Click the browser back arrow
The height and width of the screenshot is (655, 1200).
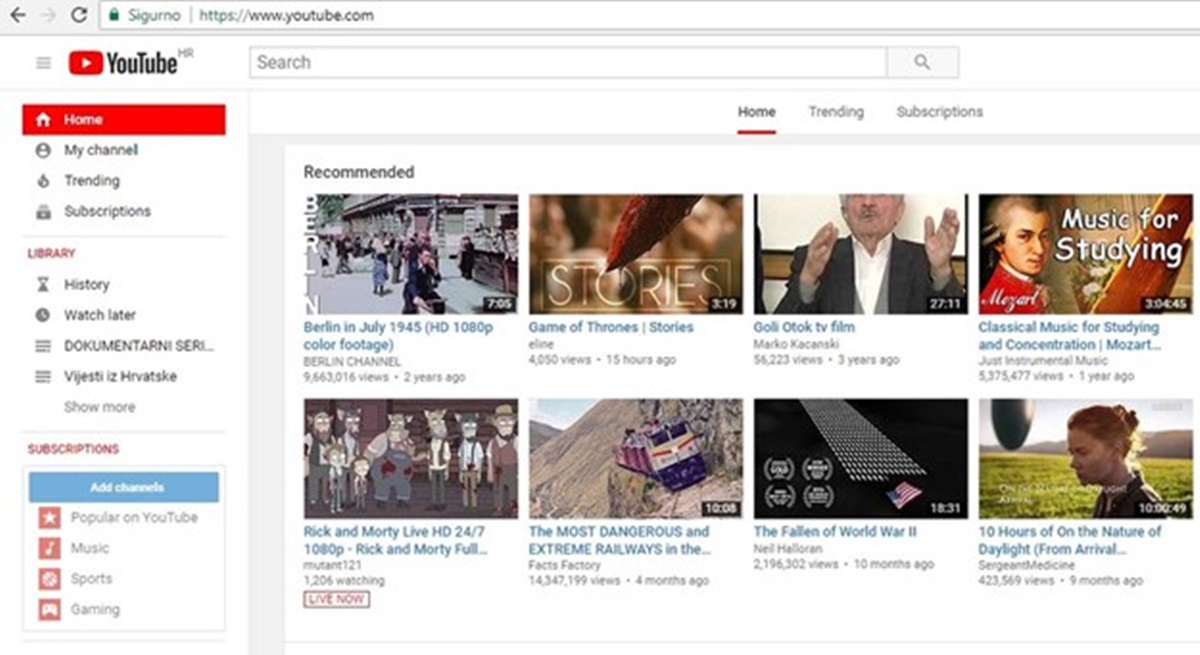point(17,15)
